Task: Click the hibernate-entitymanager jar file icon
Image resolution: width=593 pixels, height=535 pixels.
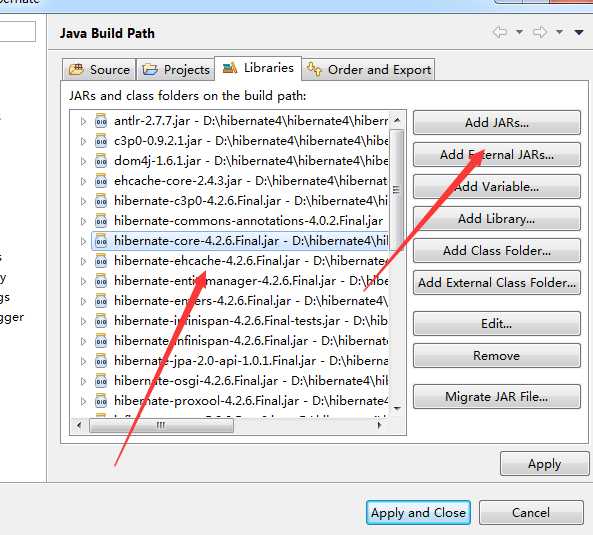Action: tap(101, 281)
